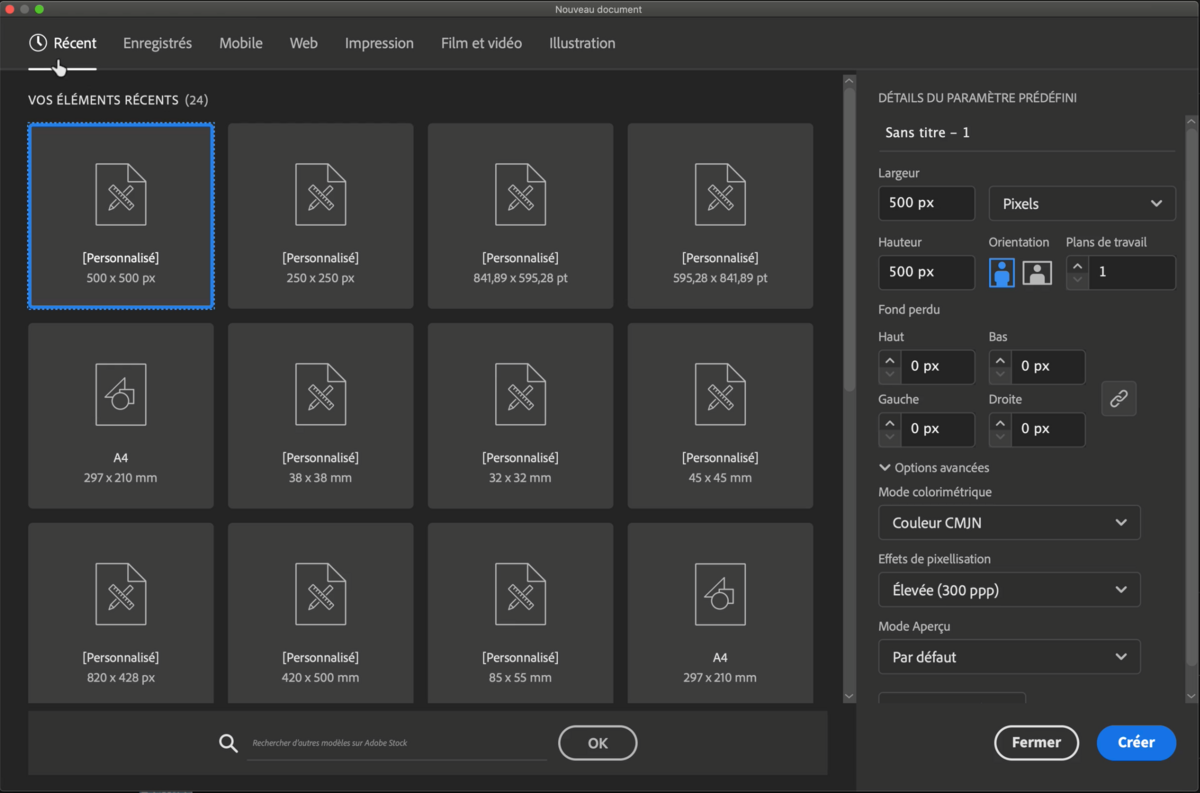Increase Plans de travail count
This screenshot has height=793, width=1200.
[x=1077, y=264]
